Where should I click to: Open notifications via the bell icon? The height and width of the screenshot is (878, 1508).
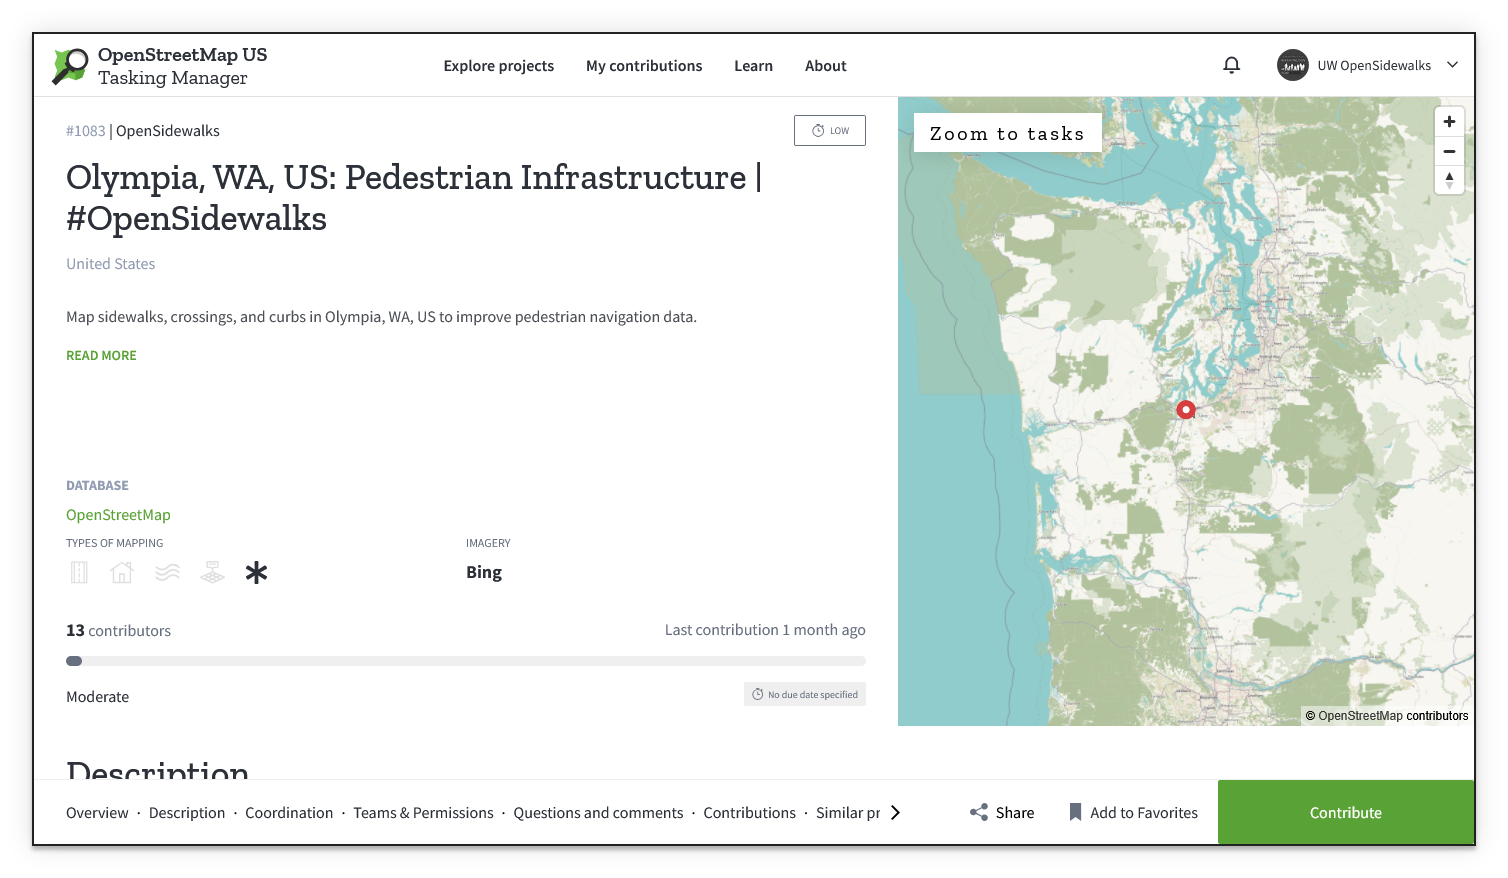(x=1231, y=64)
